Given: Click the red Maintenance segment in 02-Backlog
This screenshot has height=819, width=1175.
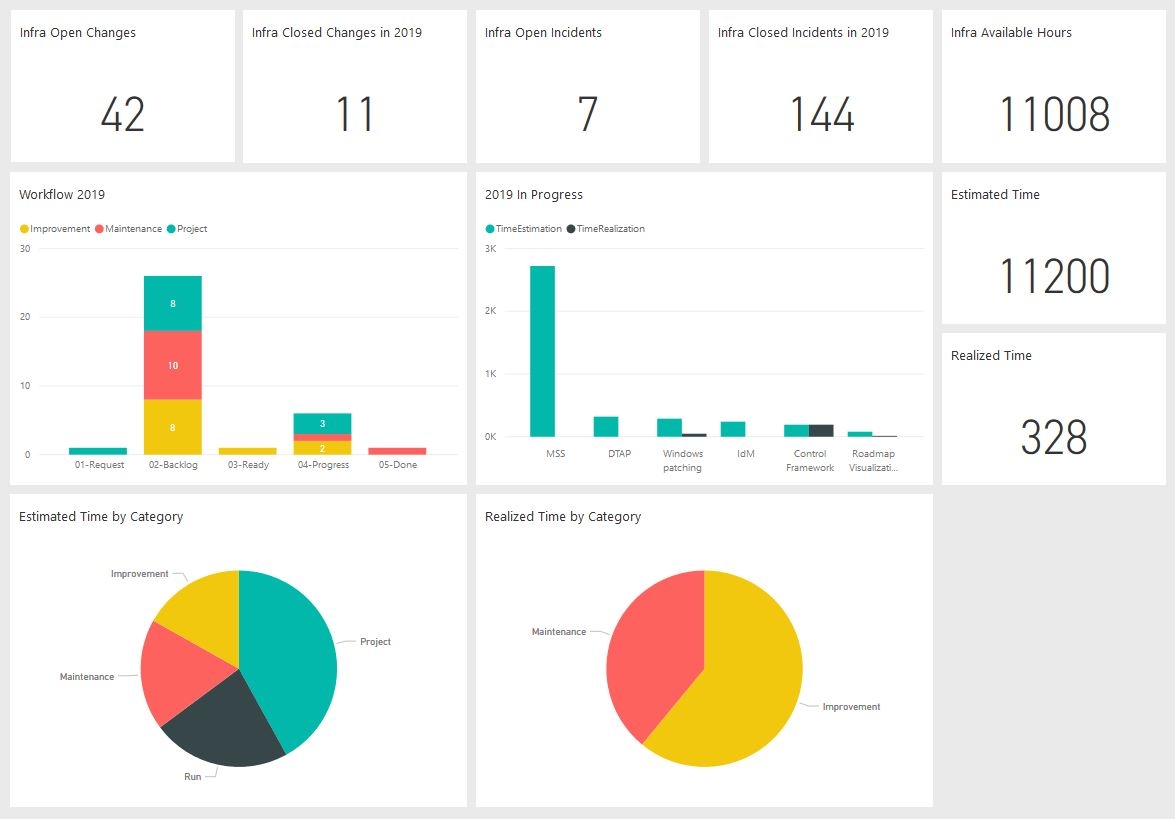Looking at the screenshot, I should coord(173,365).
